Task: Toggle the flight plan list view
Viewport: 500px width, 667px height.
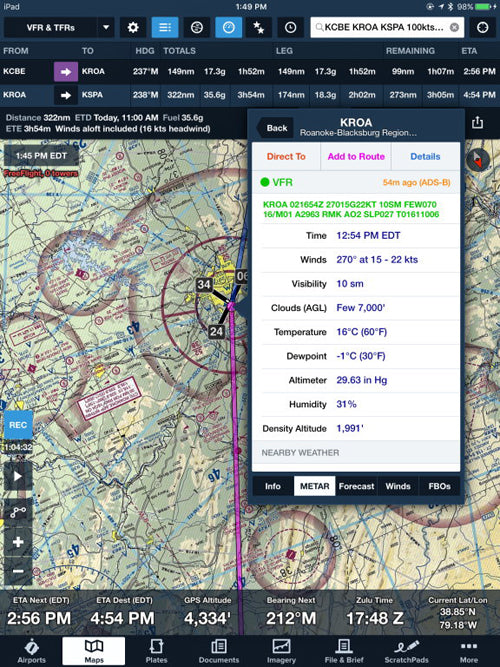Action: click(165, 28)
